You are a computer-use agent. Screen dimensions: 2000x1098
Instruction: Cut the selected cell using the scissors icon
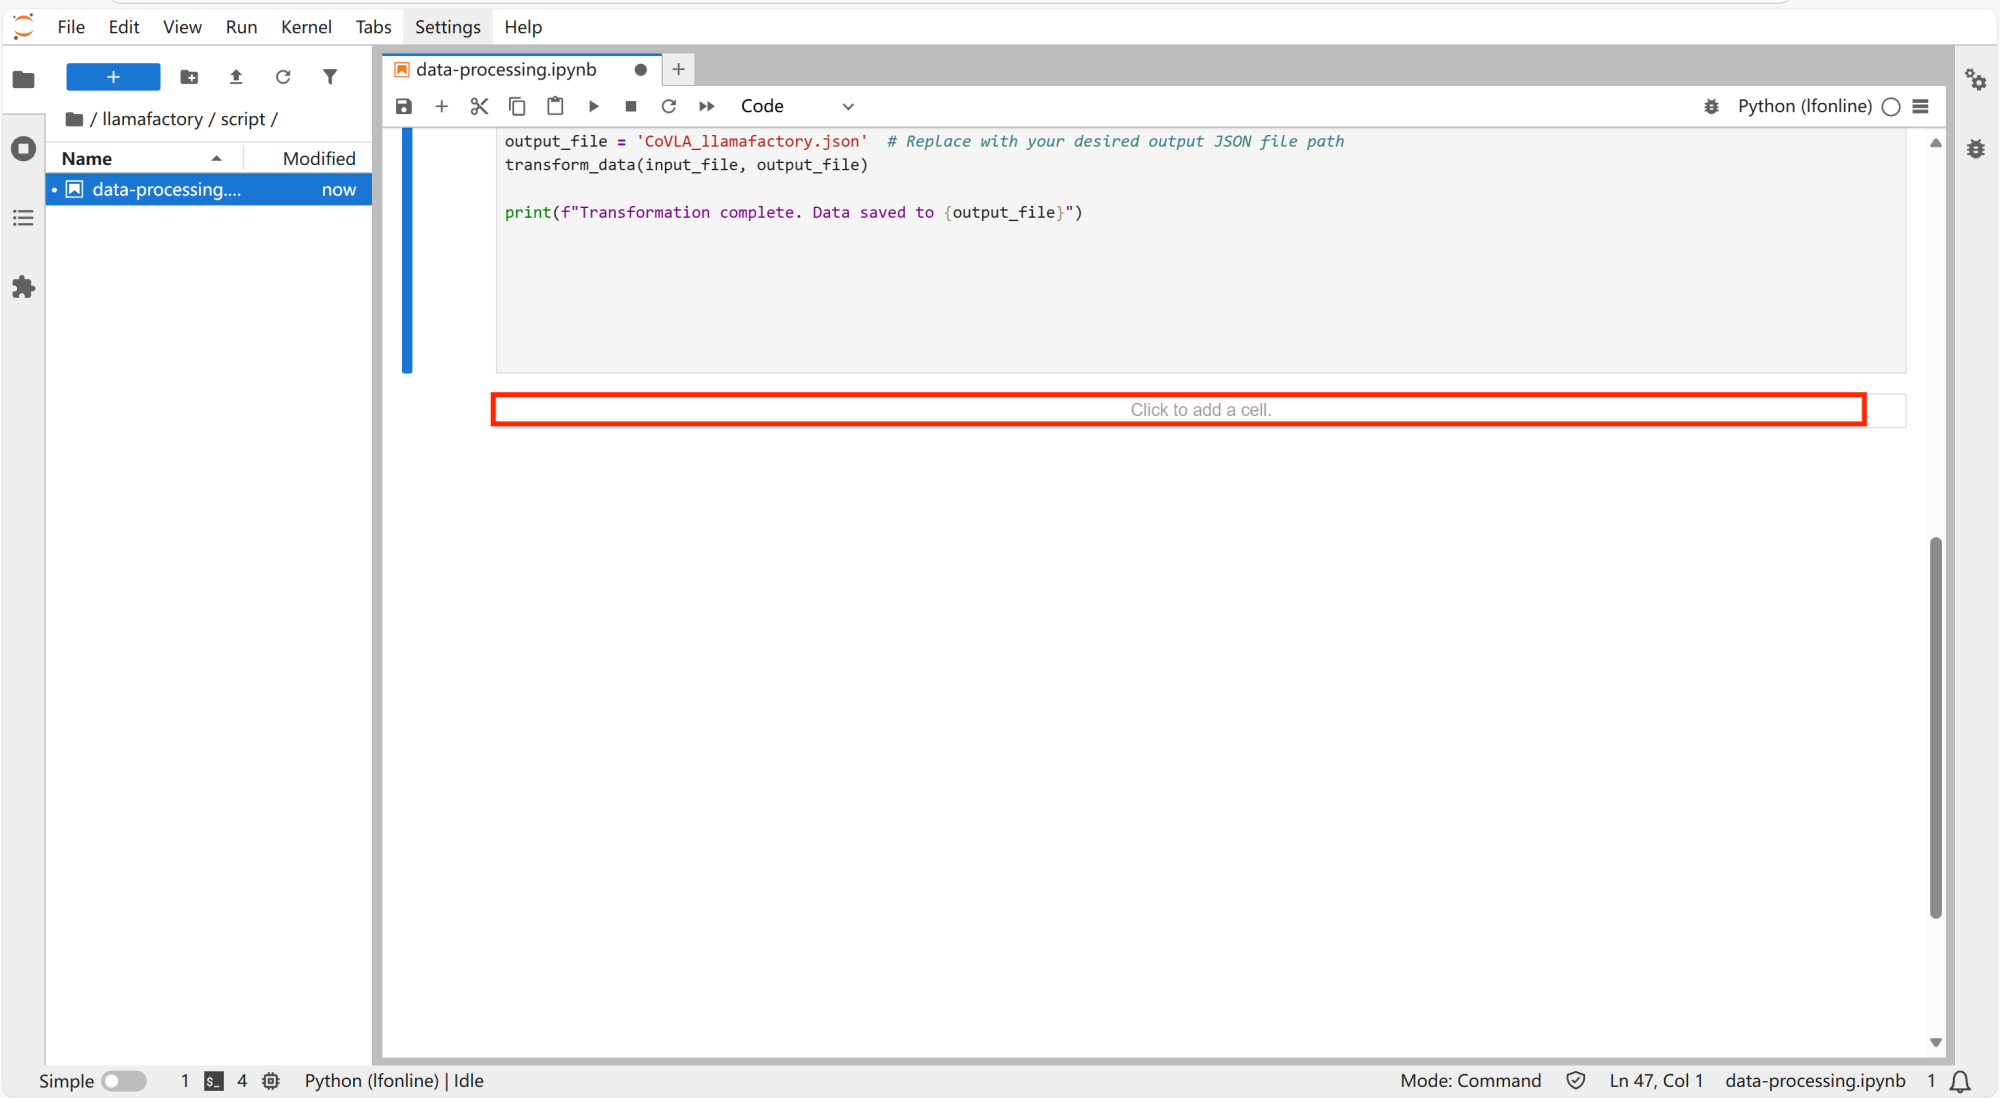pyautogui.click(x=479, y=106)
